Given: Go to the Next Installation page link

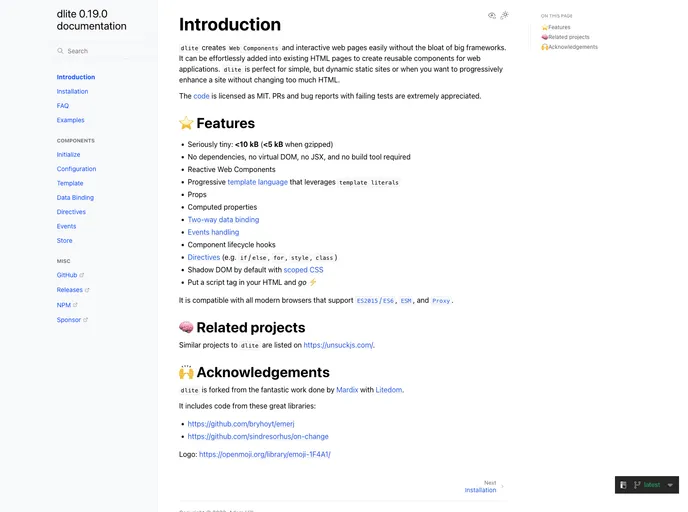Looking at the screenshot, I should click(480, 487).
